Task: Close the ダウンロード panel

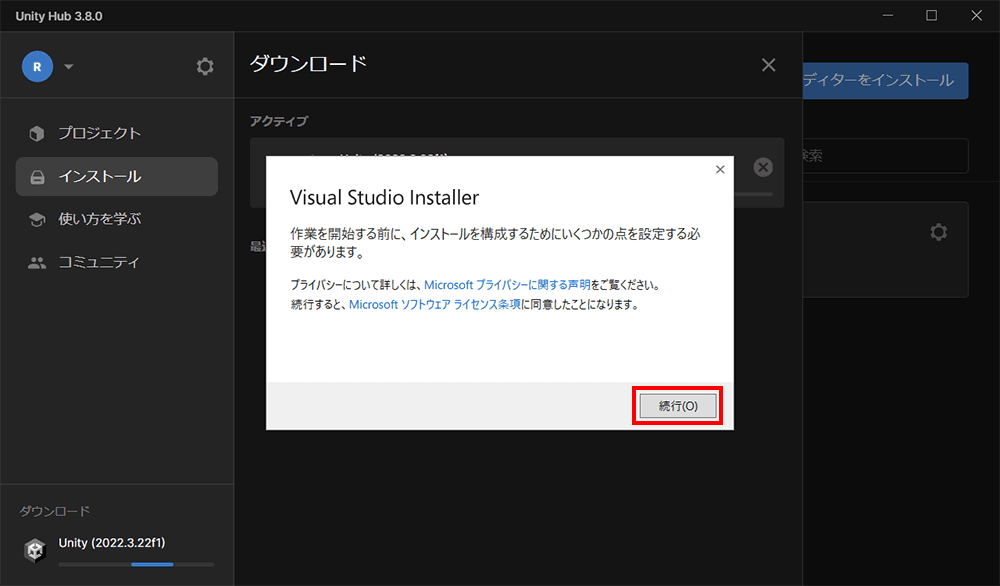Action: click(x=768, y=64)
